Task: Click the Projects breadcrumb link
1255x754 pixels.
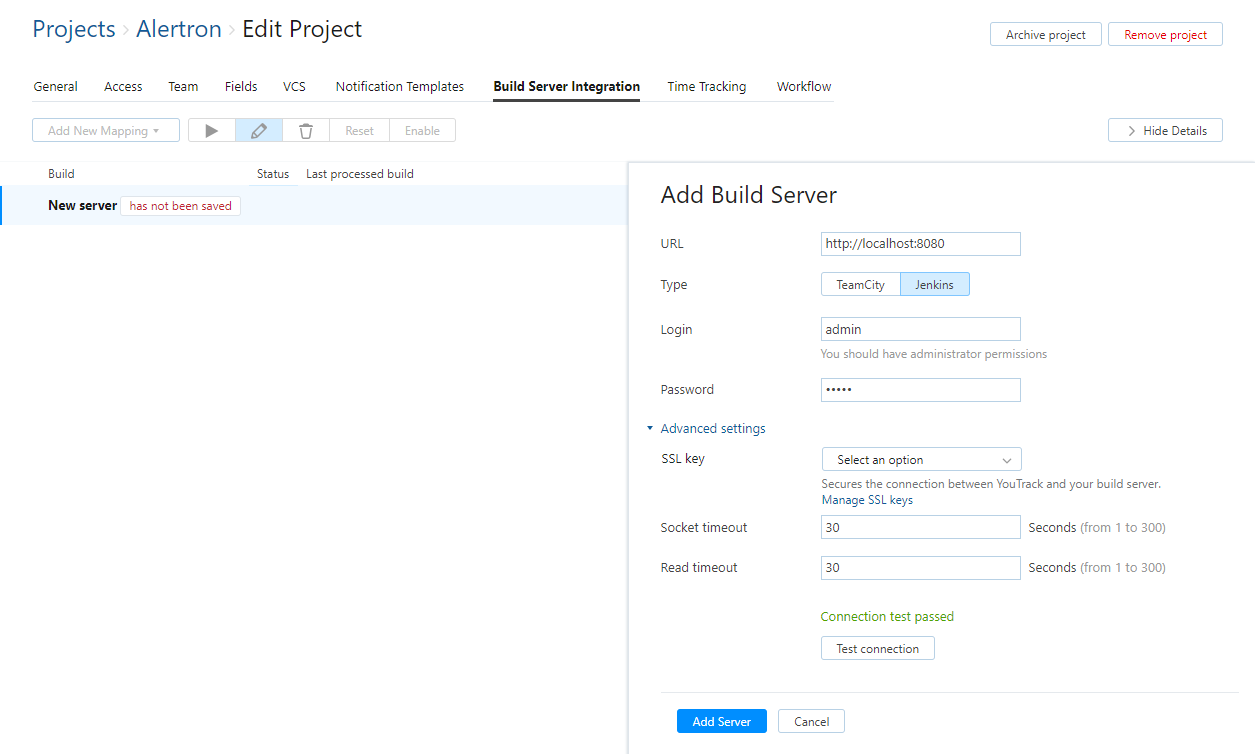Action: click(74, 30)
